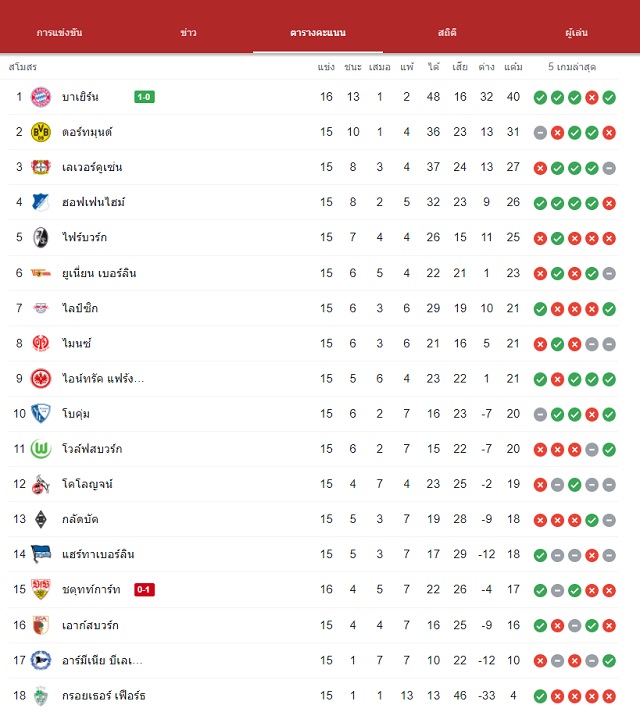This screenshot has height=719, width=640.
Task: Click the Bayern Munich club crest
Action: point(40,97)
